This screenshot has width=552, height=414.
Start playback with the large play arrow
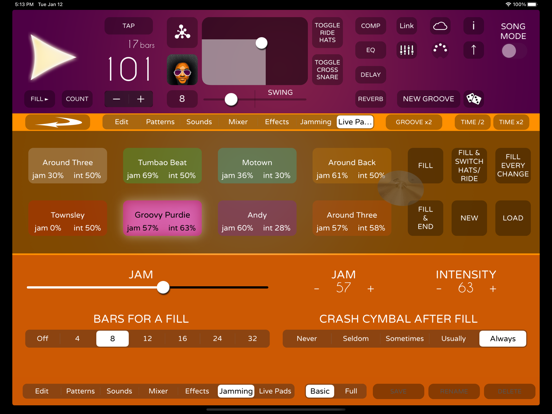(52, 57)
